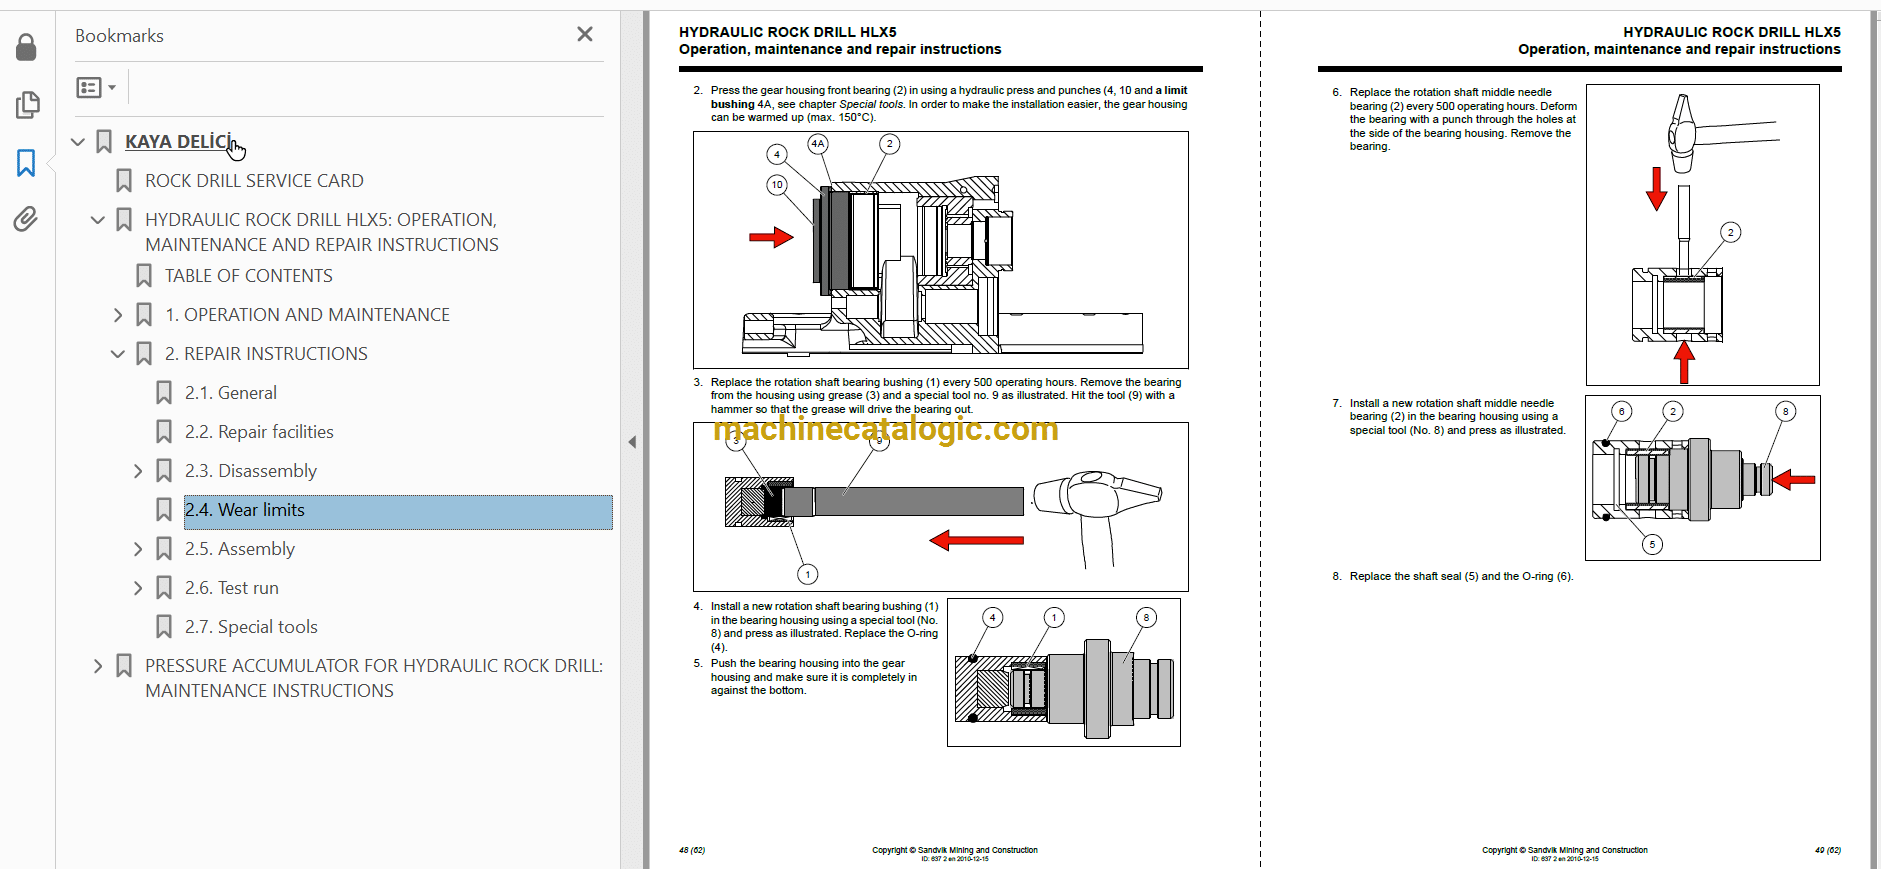Screen dimensions: 1881x869
Task: Click the bookmark icon beside 2.6. Test run
Action: click(164, 588)
